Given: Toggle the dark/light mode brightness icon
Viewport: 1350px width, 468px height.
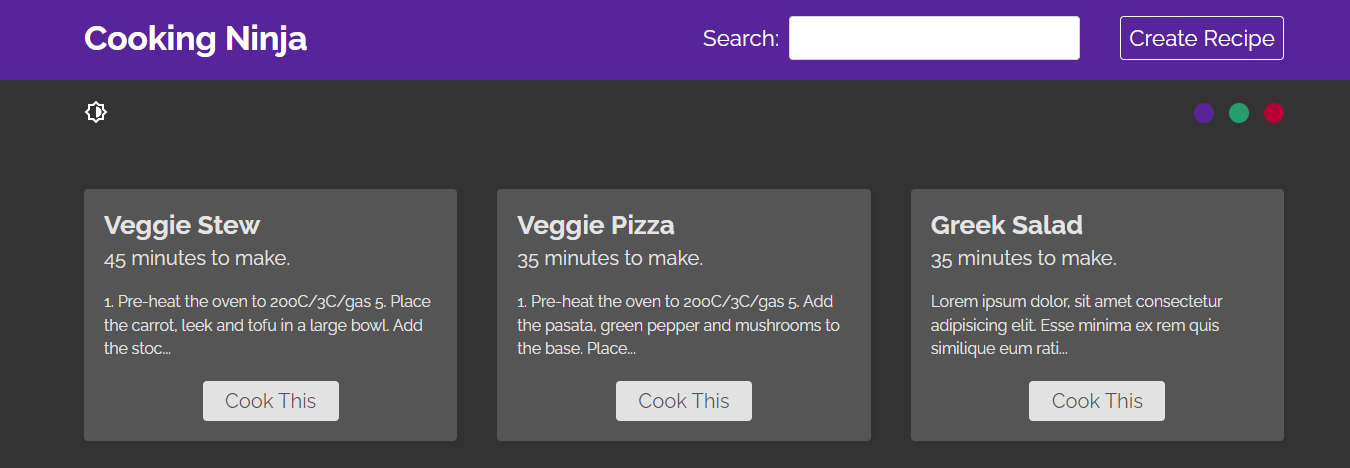Looking at the screenshot, I should (x=96, y=112).
